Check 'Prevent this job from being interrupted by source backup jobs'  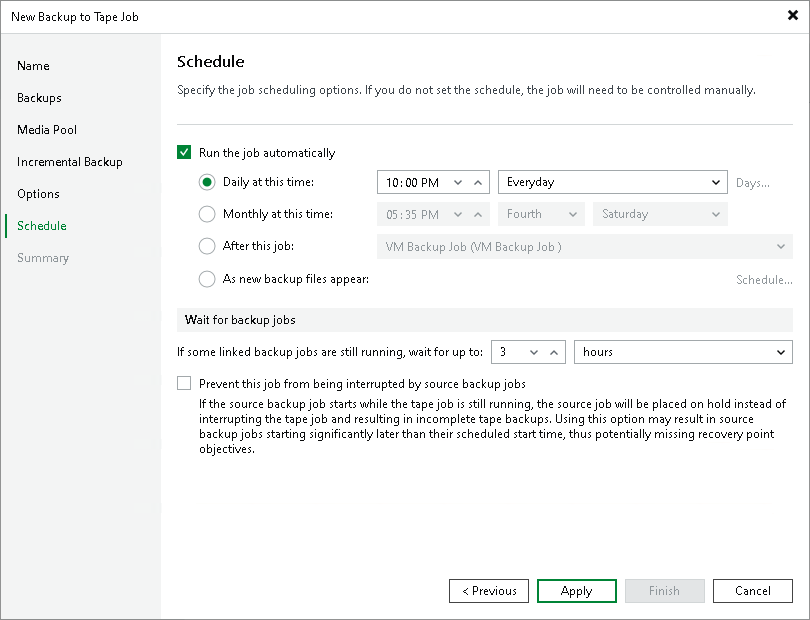(x=184, y=383)
